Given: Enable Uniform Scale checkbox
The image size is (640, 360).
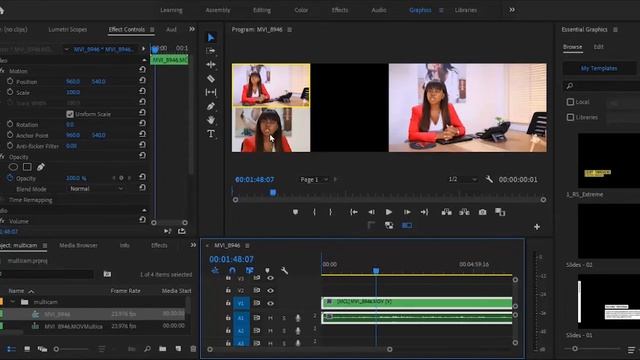Looking at the screenshot, I should (x=70, y=114).
